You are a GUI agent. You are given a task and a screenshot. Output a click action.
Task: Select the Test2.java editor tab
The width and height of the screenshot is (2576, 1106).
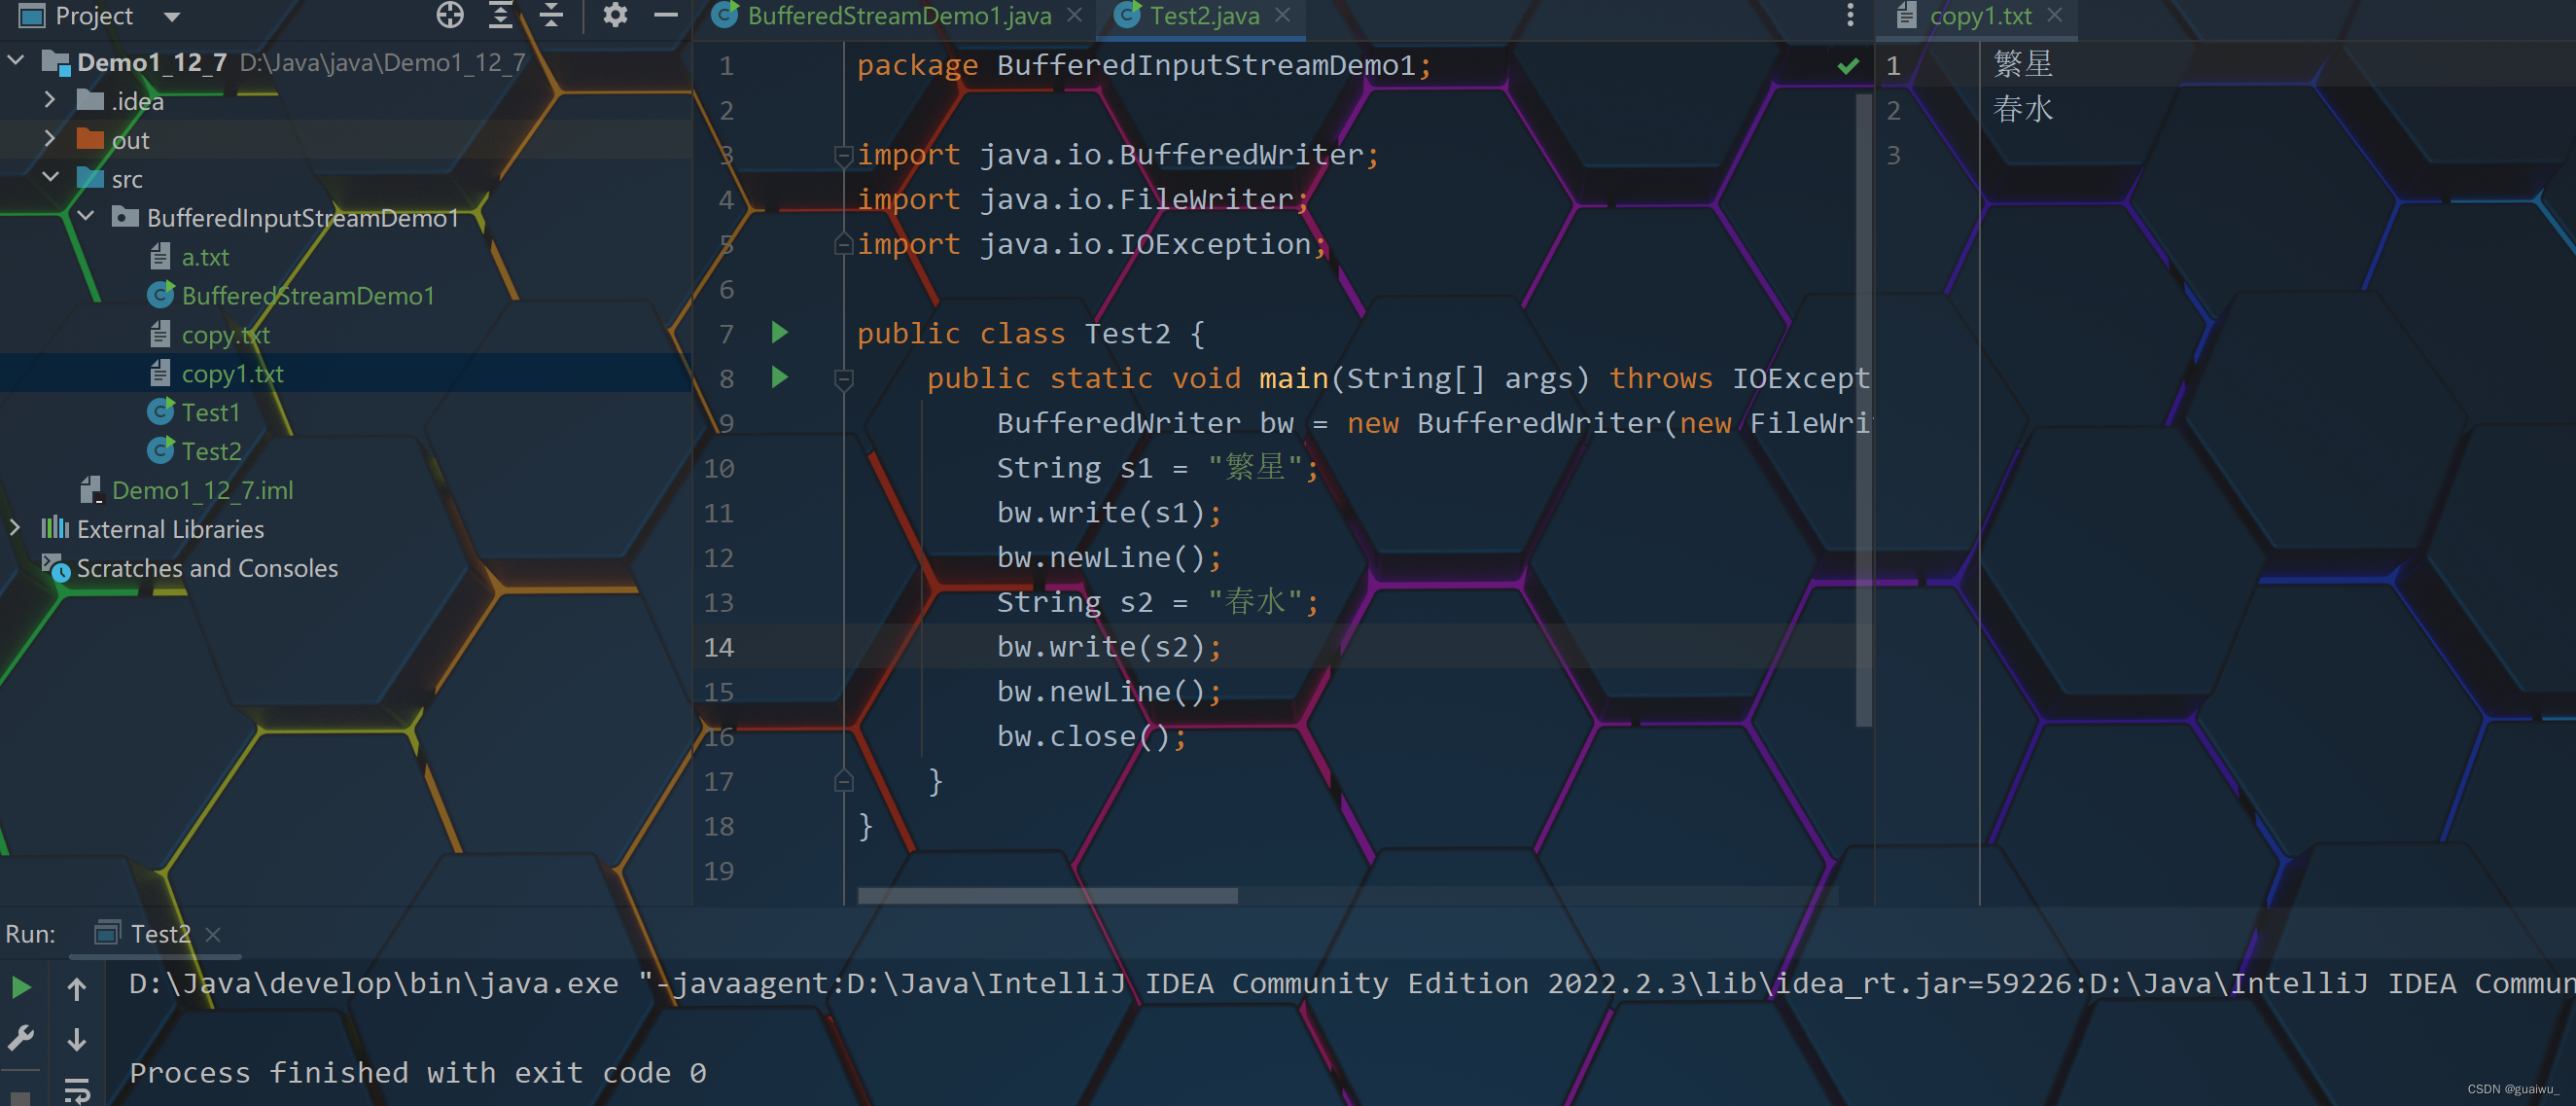1203,16
